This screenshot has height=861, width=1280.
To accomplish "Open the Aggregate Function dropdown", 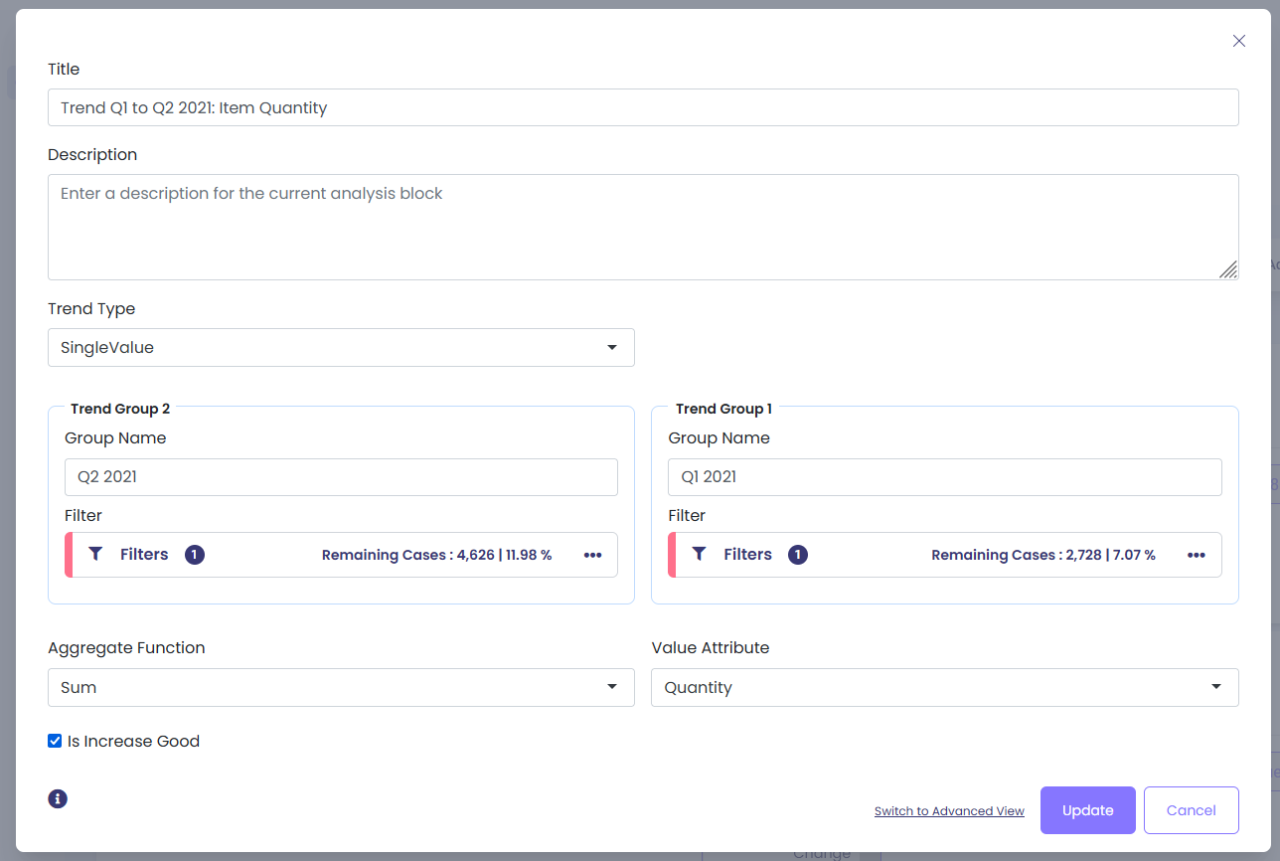I will [x=341, y=687].
